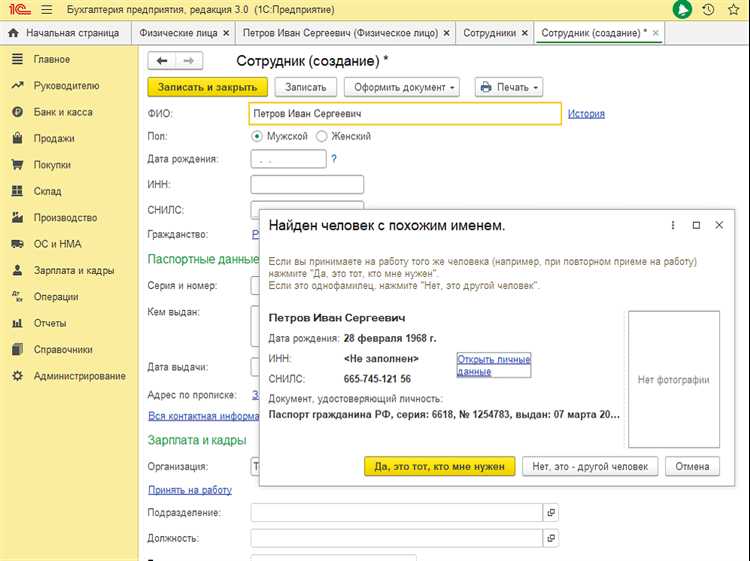
Task: Click the Принять на работу link
Action: (x=190, y=490)
